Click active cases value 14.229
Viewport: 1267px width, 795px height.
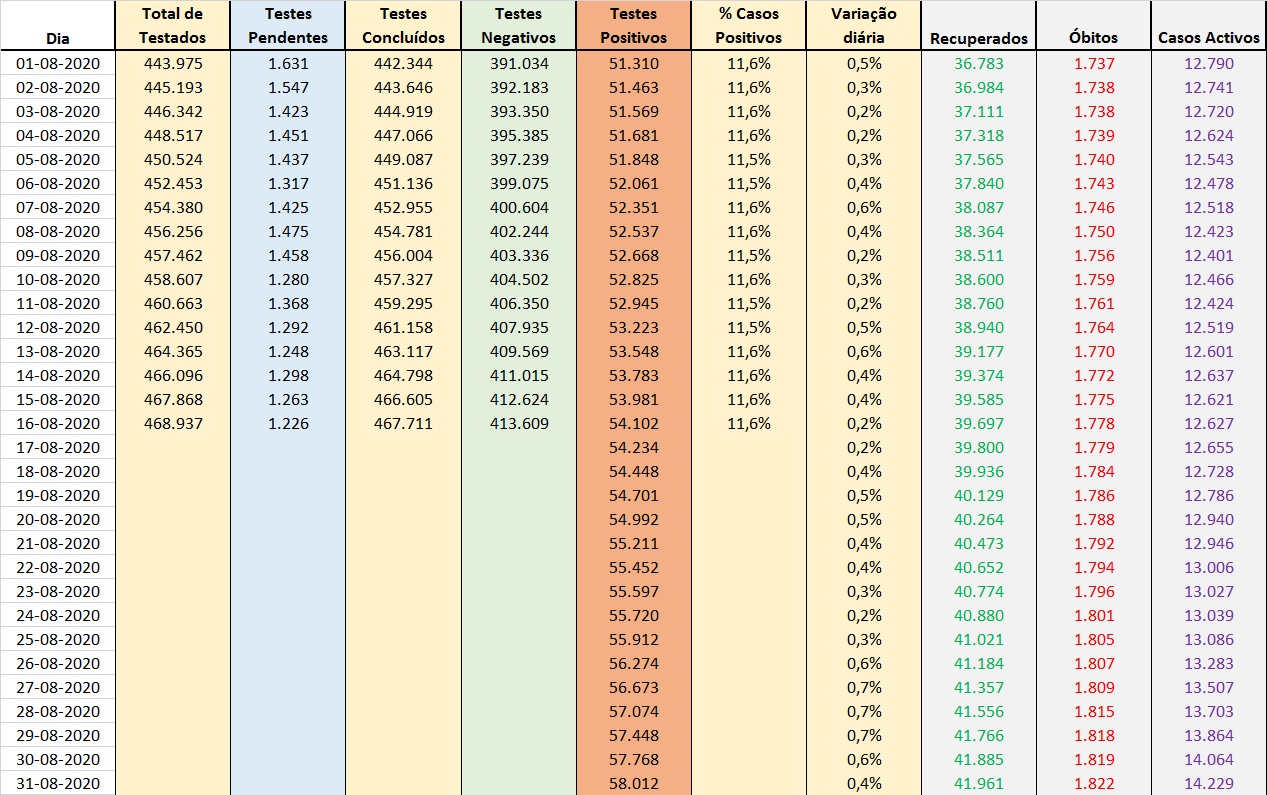pos(1208,784)
